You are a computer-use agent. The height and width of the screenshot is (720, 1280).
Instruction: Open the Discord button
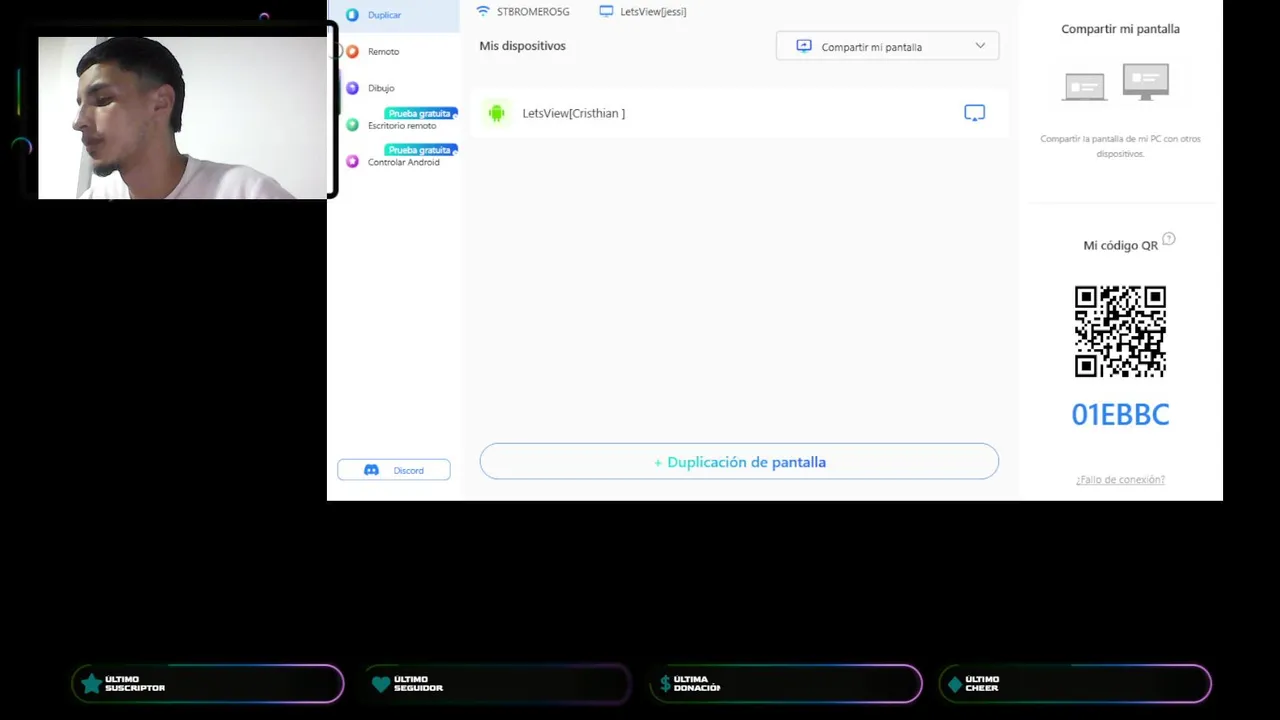(x=394, y=470)
